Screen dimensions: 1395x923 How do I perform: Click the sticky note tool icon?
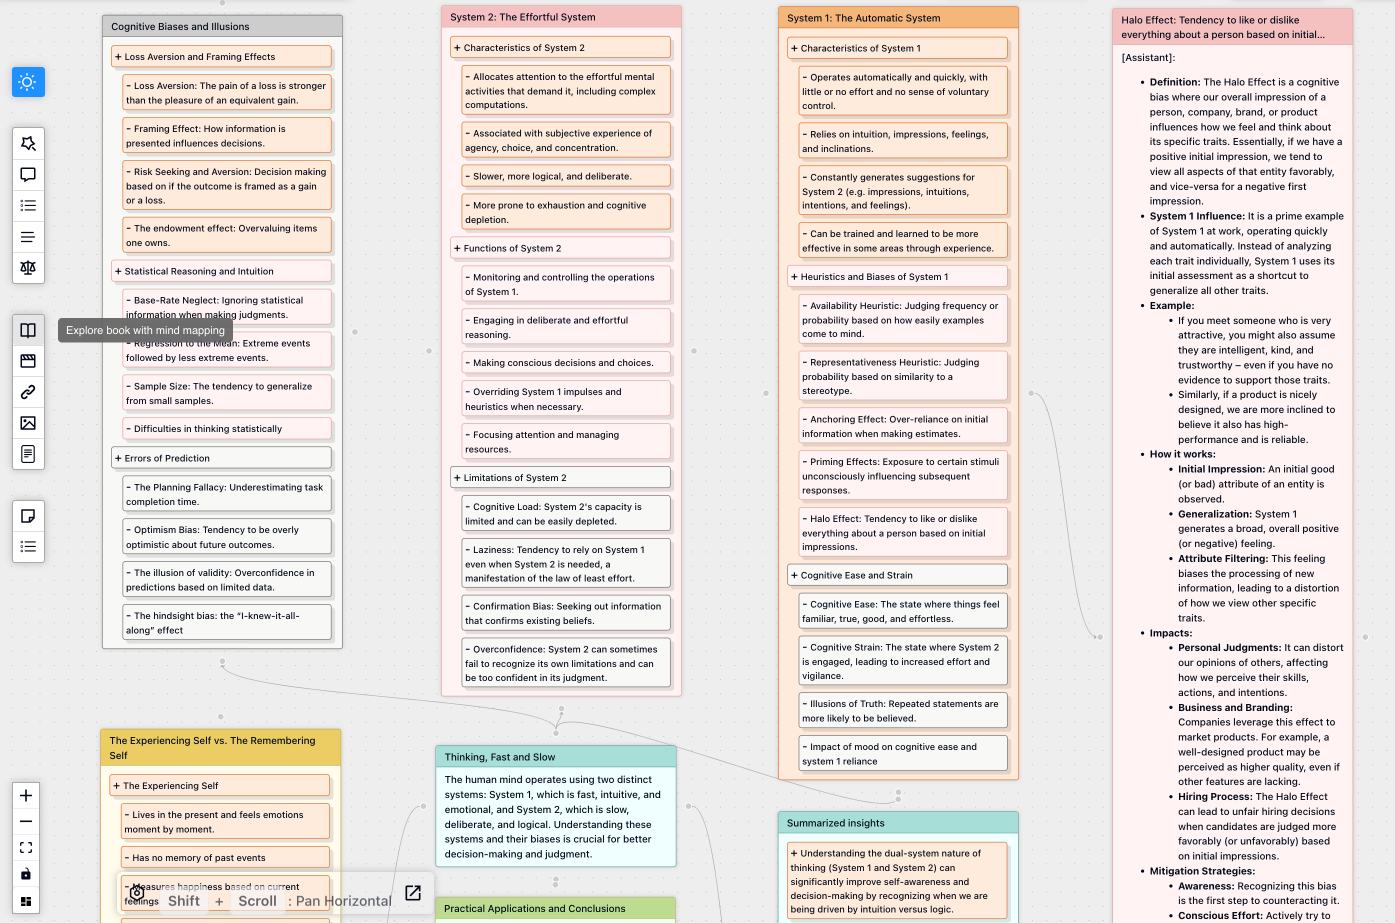27,516
